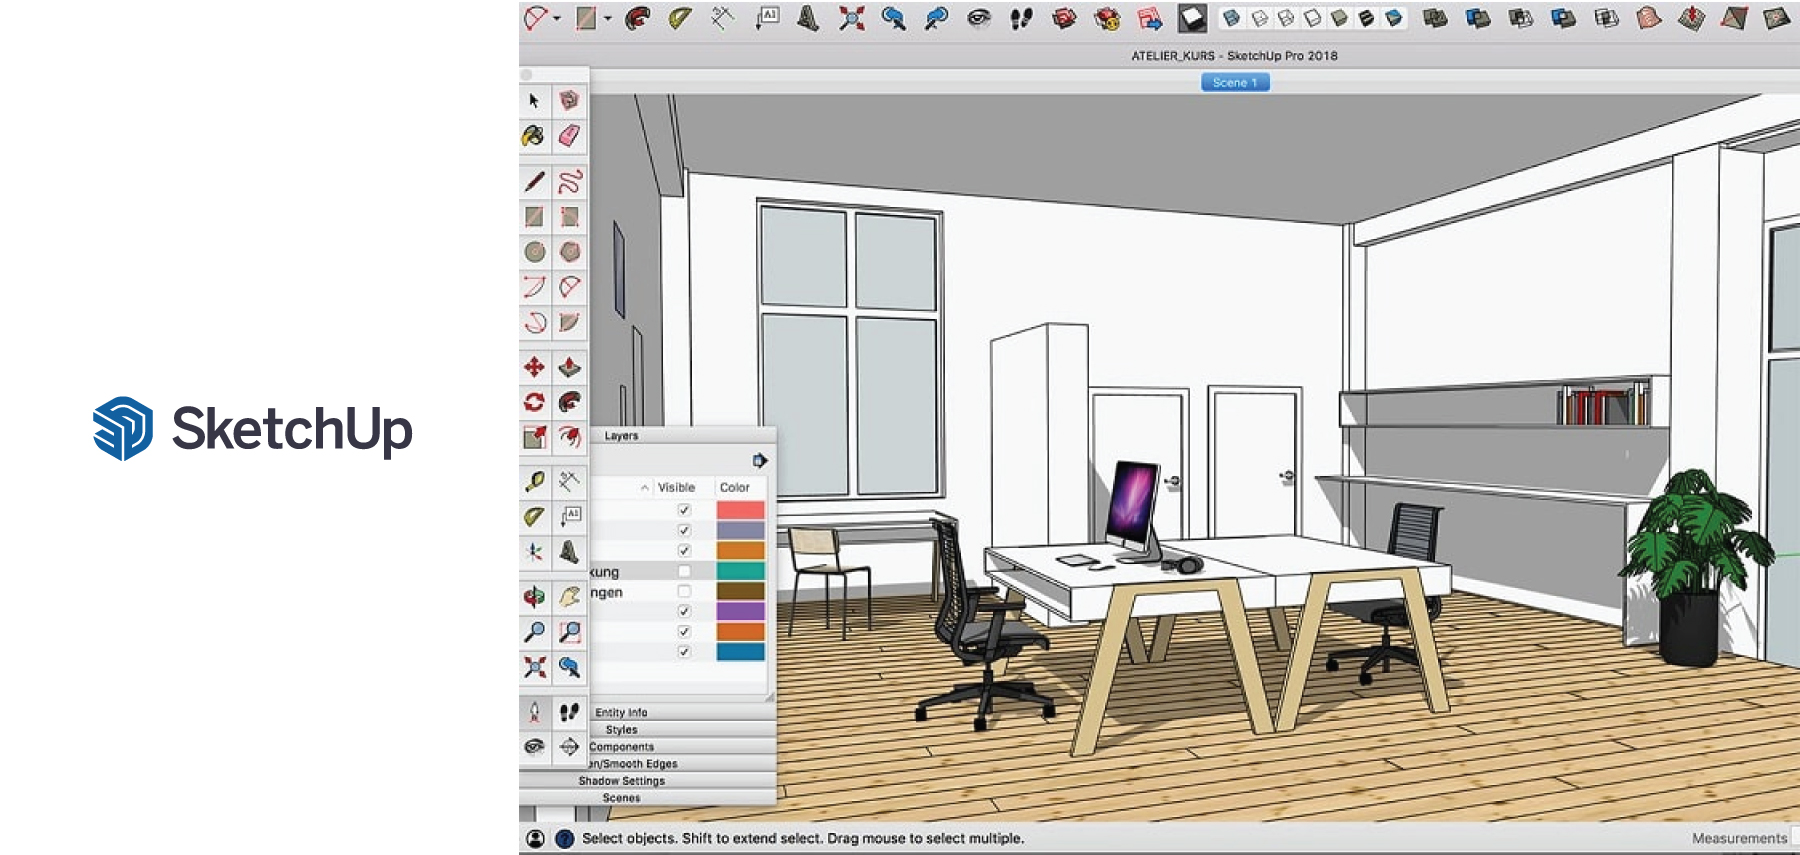This screenshot has height=855, width=1800.
Task: Choose the Zoom magnifier tool
Action: (x=534, y=632)
